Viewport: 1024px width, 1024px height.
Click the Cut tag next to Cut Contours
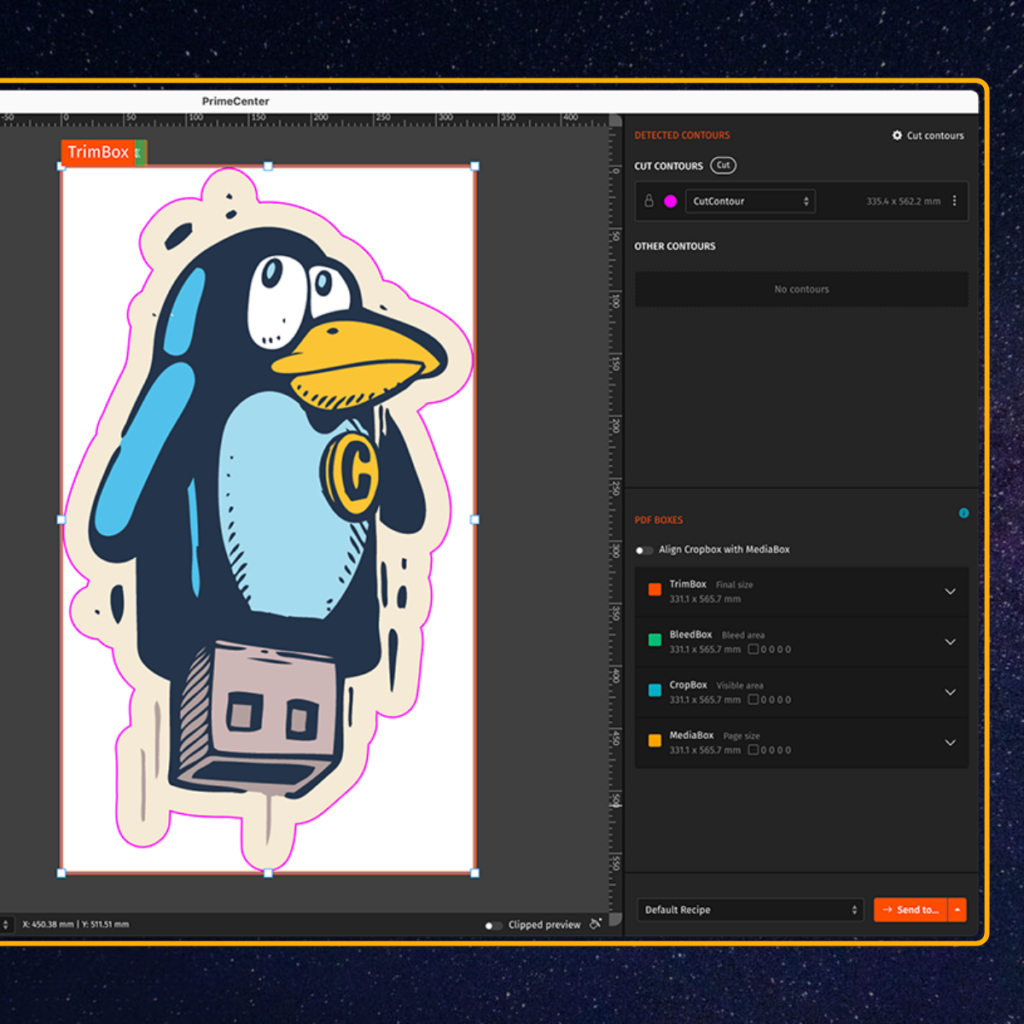(723, 166)
